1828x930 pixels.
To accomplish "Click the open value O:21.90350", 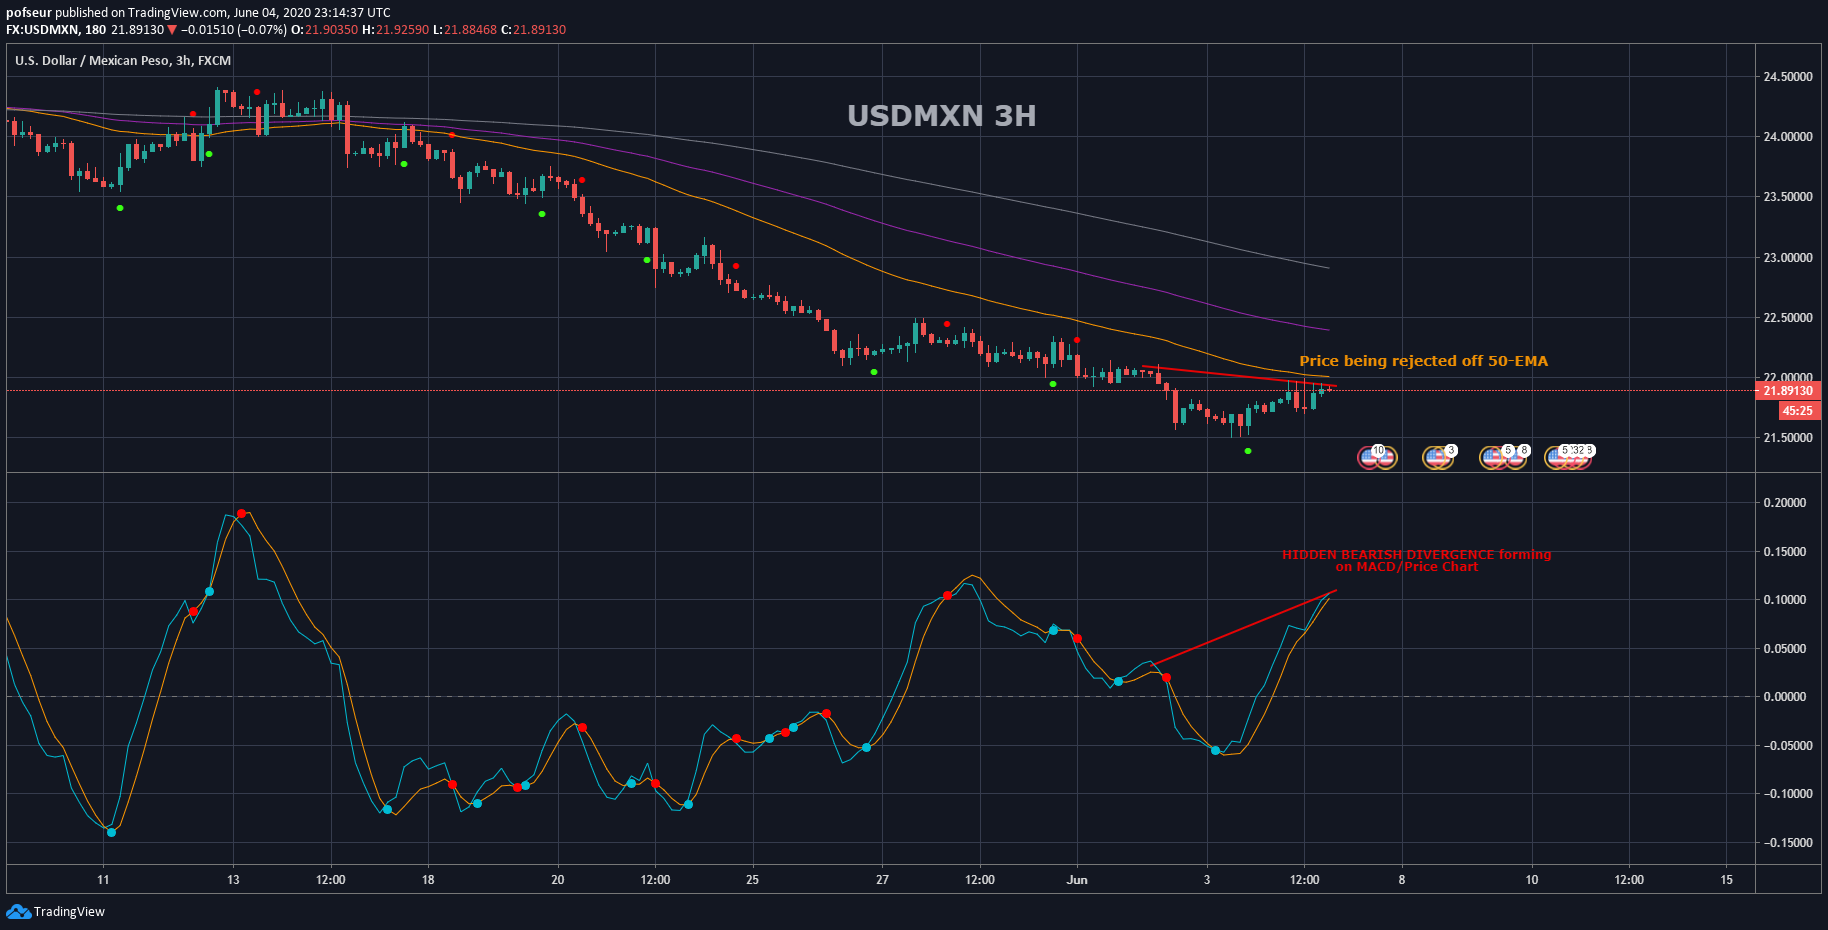I will 324,30.
